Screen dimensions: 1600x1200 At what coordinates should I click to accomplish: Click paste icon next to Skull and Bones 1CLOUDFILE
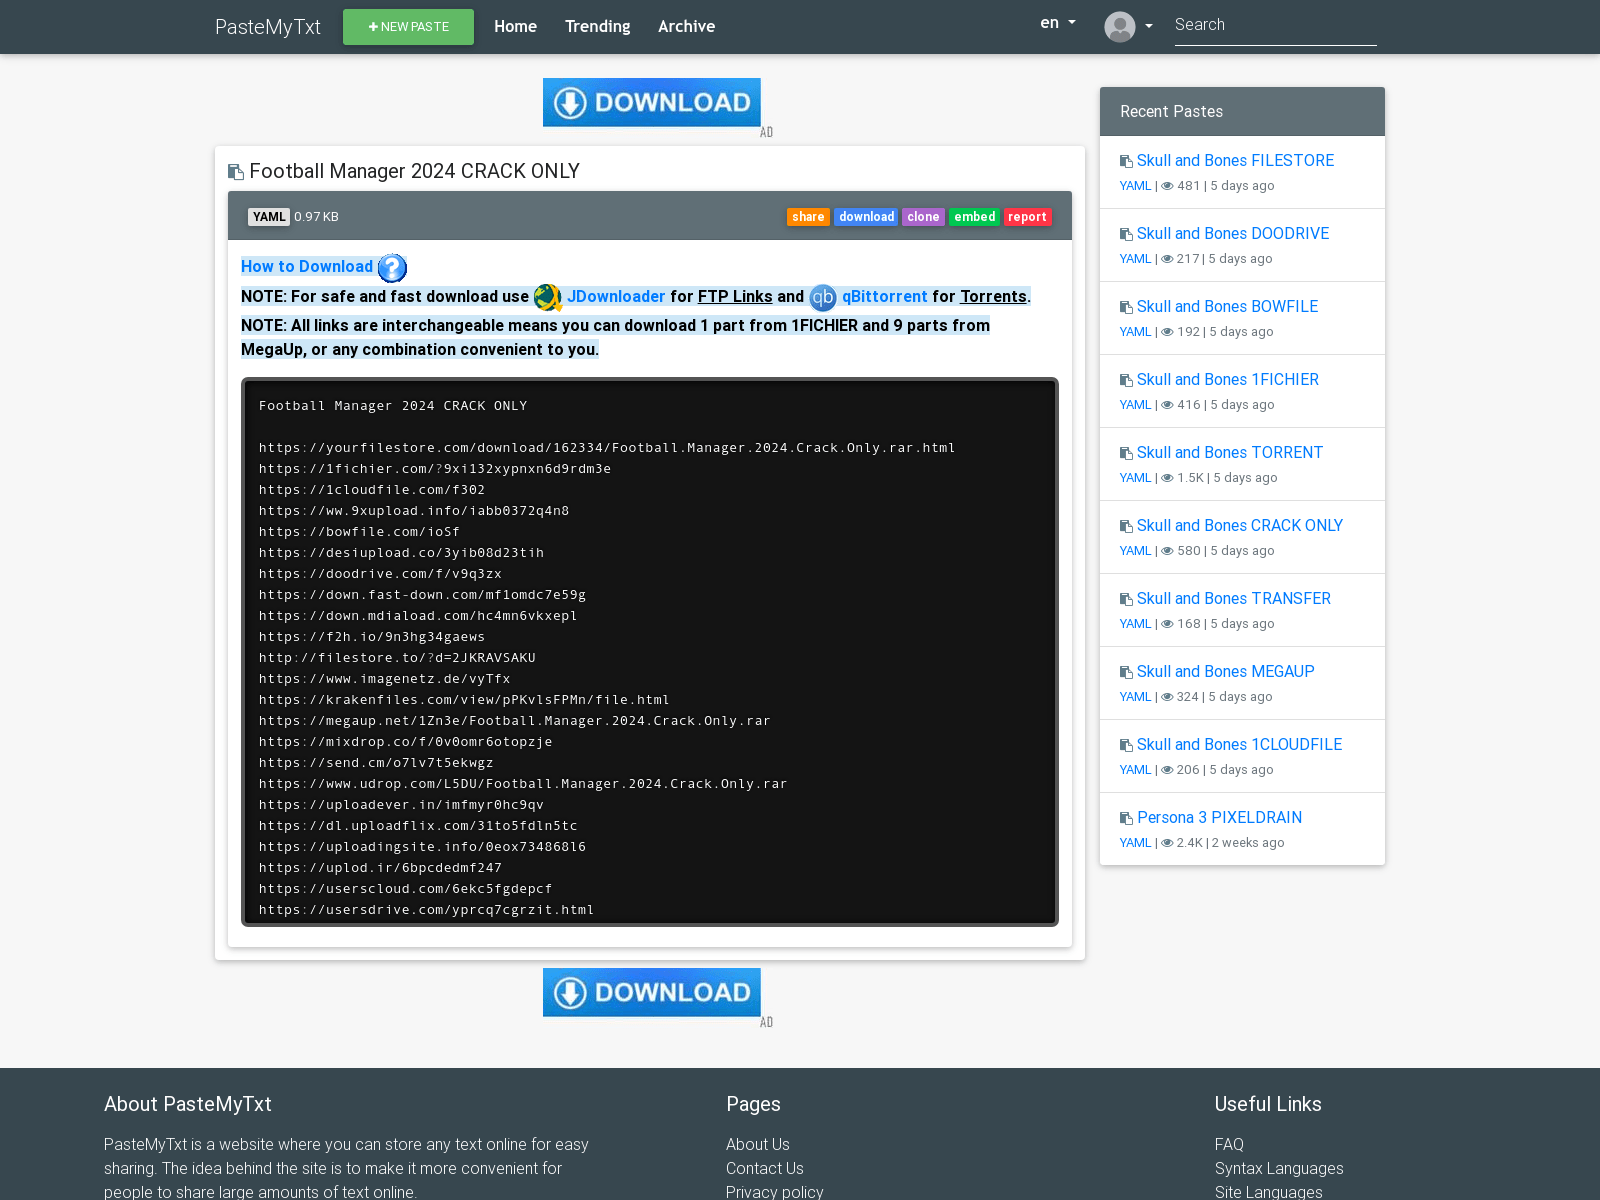coord(1126,746)
